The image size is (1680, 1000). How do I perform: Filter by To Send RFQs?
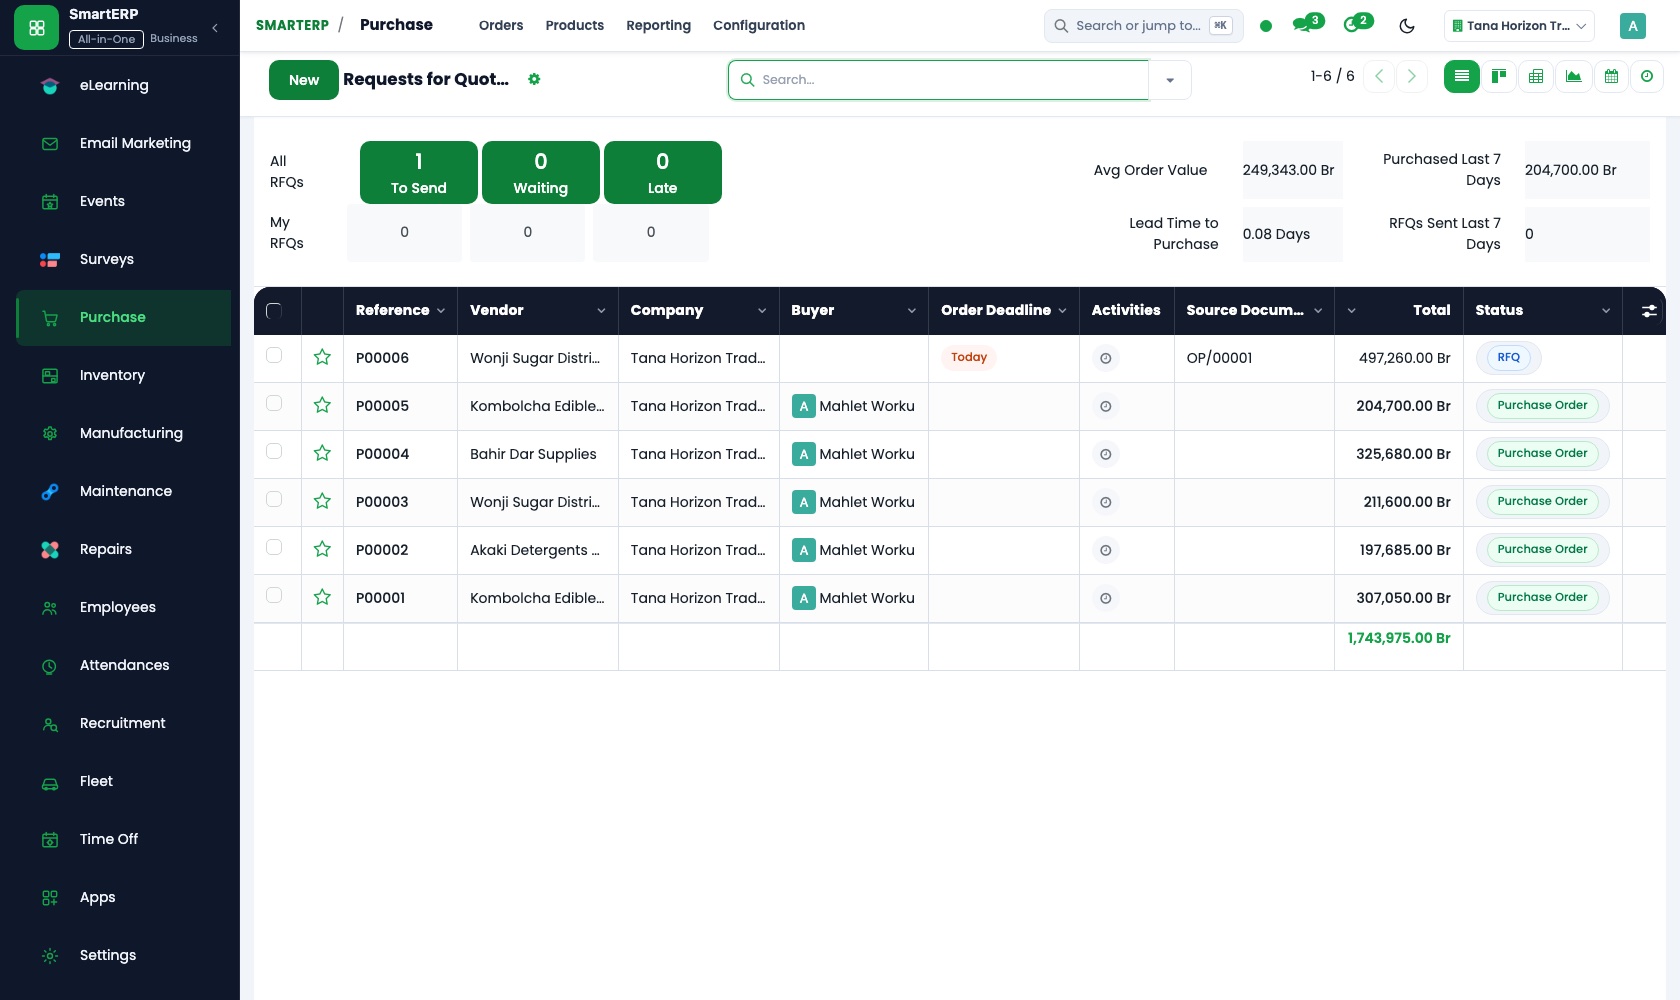[x=419, y=172]
